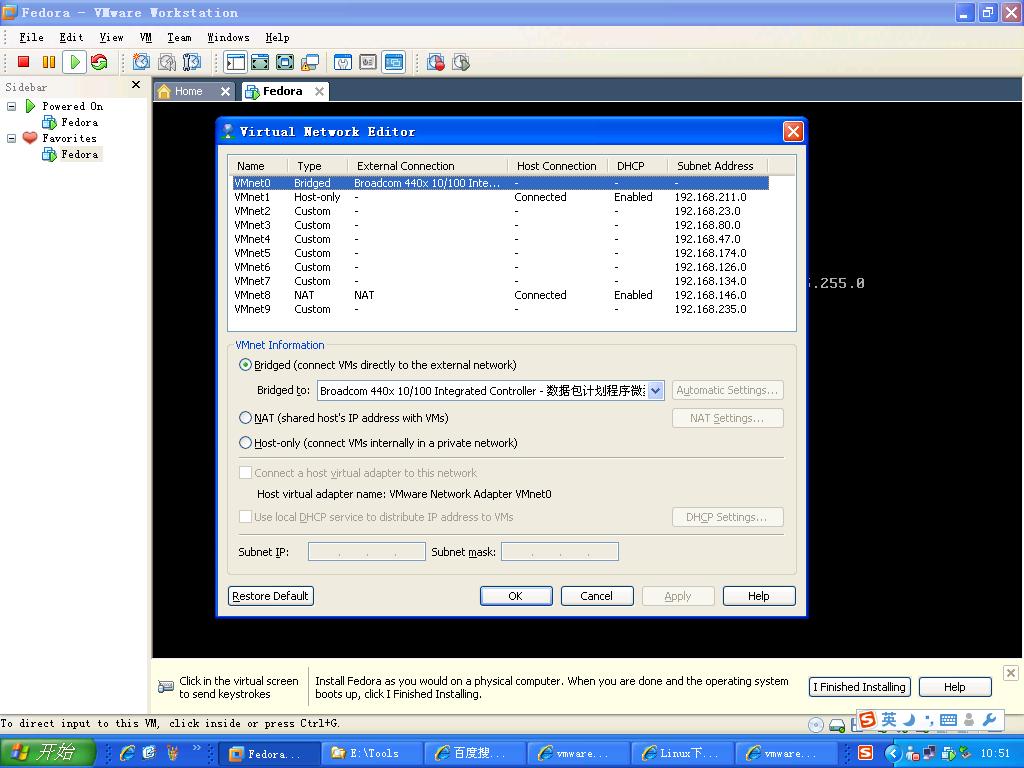1024x768 pixels.
Task: Click the hard disk device status icon
Action: (837, 725)
